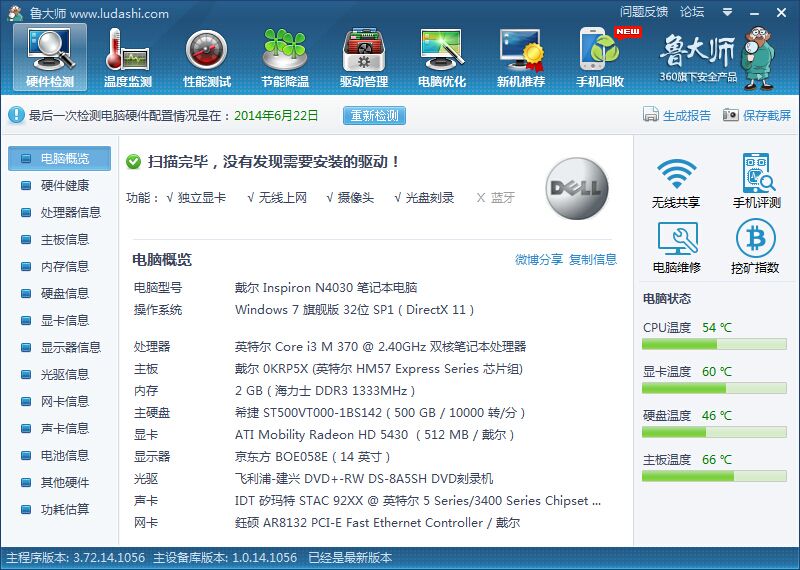Open the 挖矿指数 bitcoin mining index
800x570 pixels.
click(x=755, y=247)
